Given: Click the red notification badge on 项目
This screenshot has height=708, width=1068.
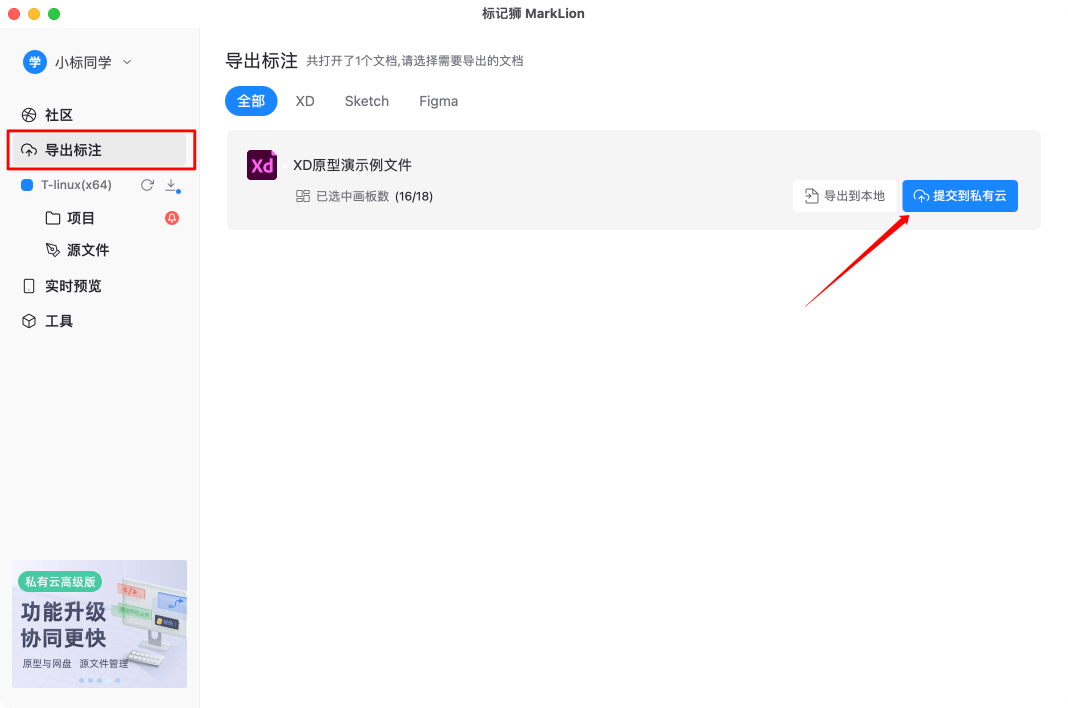Looking at the screenshot, I should pos(172,218).
